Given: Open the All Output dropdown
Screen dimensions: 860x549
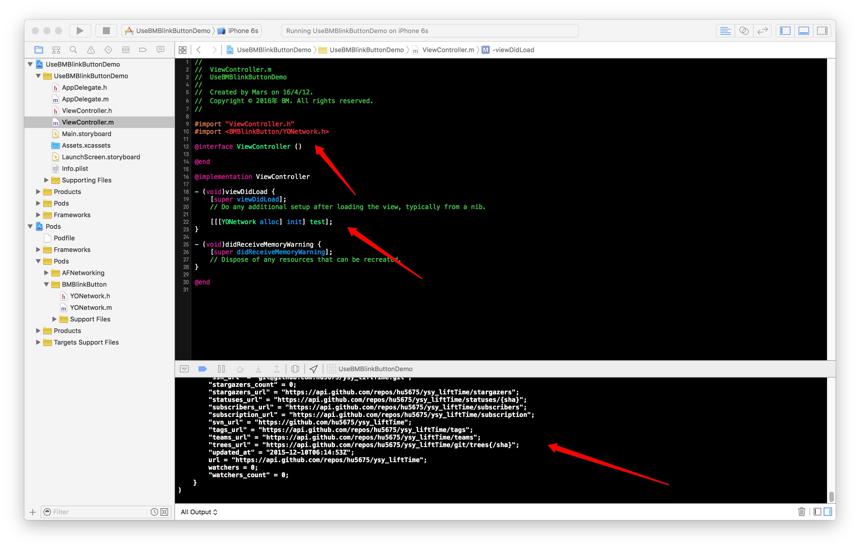Looking at the screenshot, I should tap(199, 512).
